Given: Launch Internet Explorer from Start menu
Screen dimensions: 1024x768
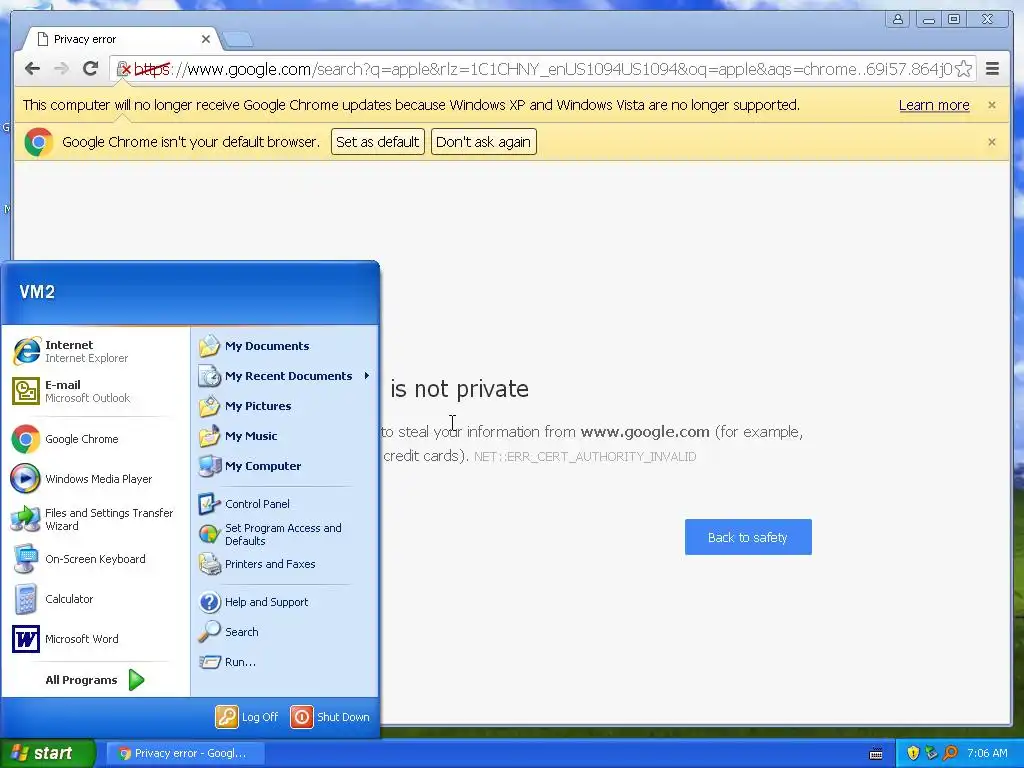Looking at the screenshot, I should point(95,351).
